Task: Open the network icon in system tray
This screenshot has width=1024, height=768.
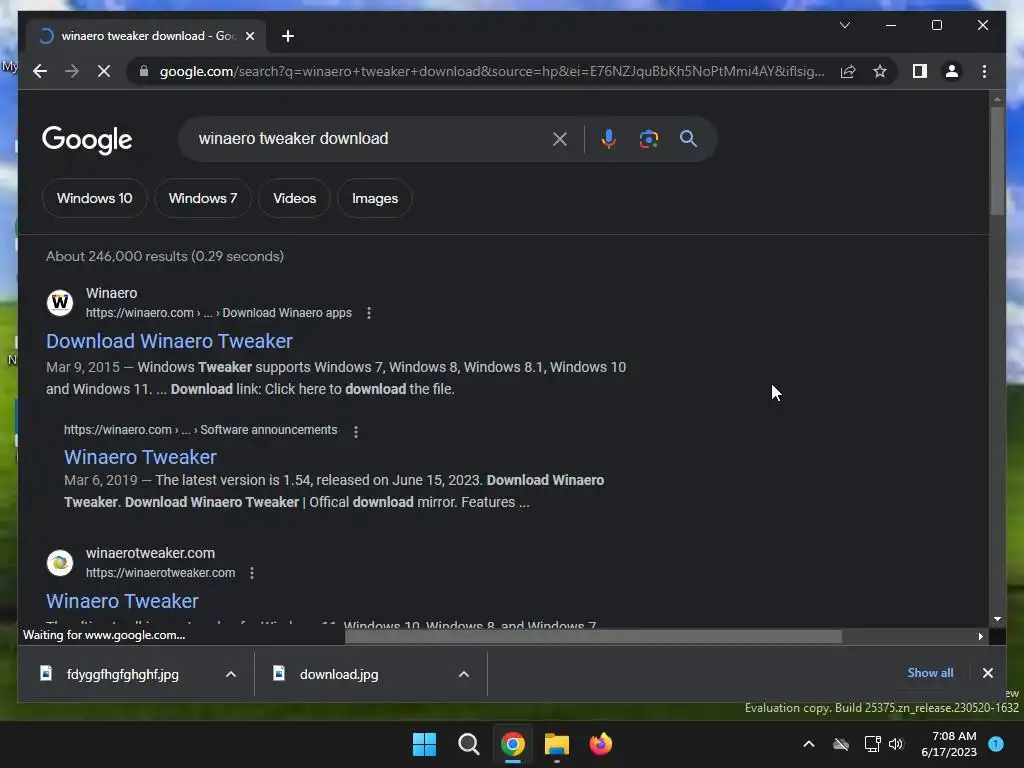Action: (872, 744)
